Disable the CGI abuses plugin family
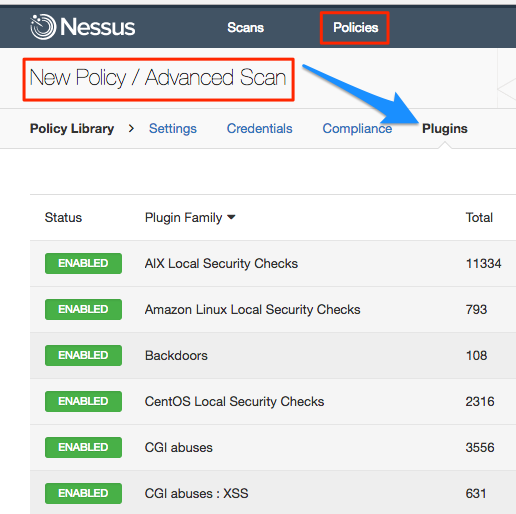The height and width of the screenshot is (514, 516). point(83,447)
